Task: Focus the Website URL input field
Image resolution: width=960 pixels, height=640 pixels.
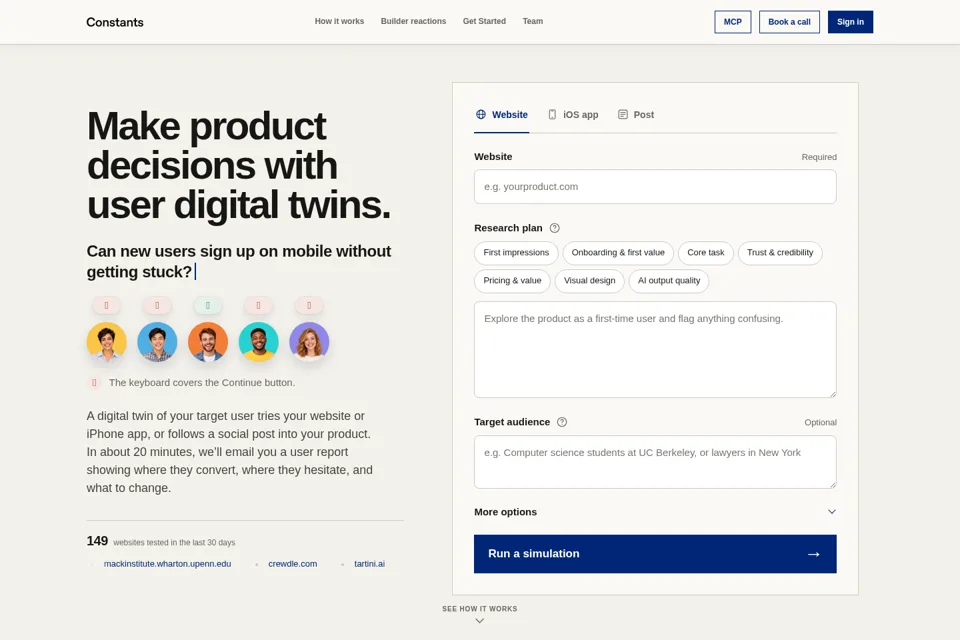Action: point(655,187)
